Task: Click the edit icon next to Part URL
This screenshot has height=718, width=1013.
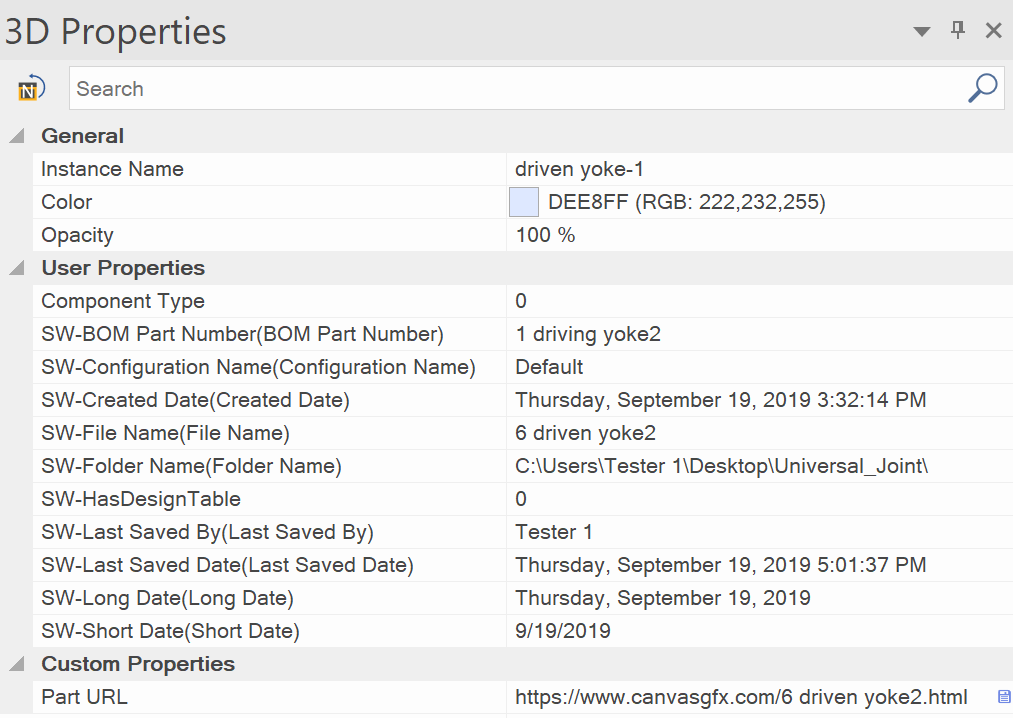Action: click(1004, 697)
